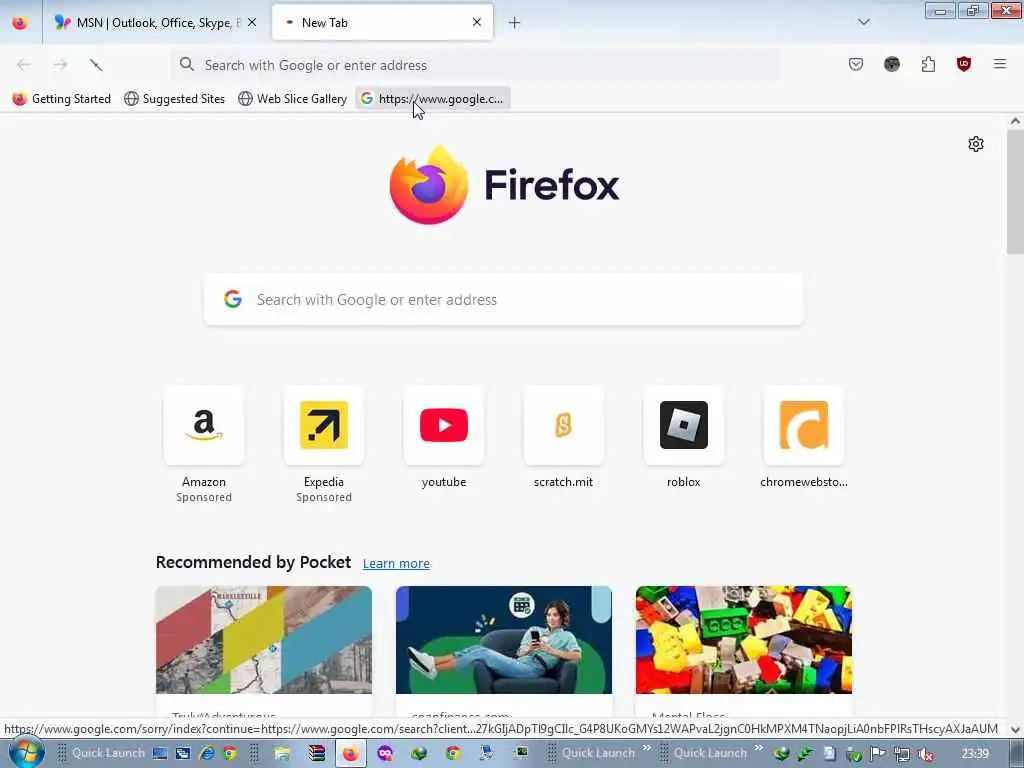This screenshot has width=1024, height=768.
Task: Open the account avatar icon
Action: 891,64
